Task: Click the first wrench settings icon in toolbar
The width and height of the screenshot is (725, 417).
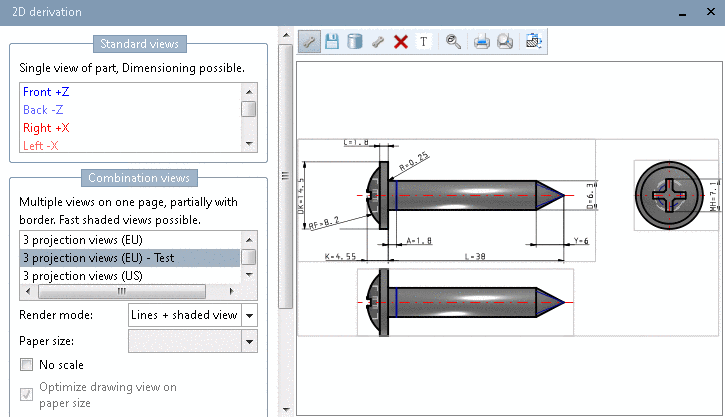Action: (310, 42)
